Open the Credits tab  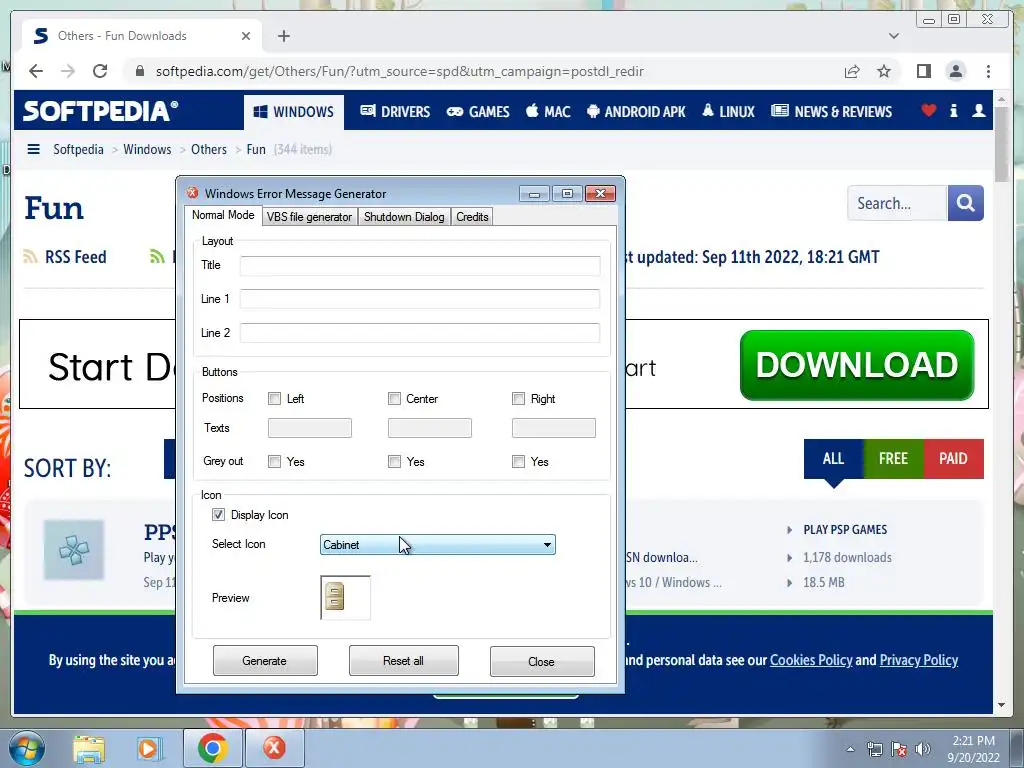(472, 217)
